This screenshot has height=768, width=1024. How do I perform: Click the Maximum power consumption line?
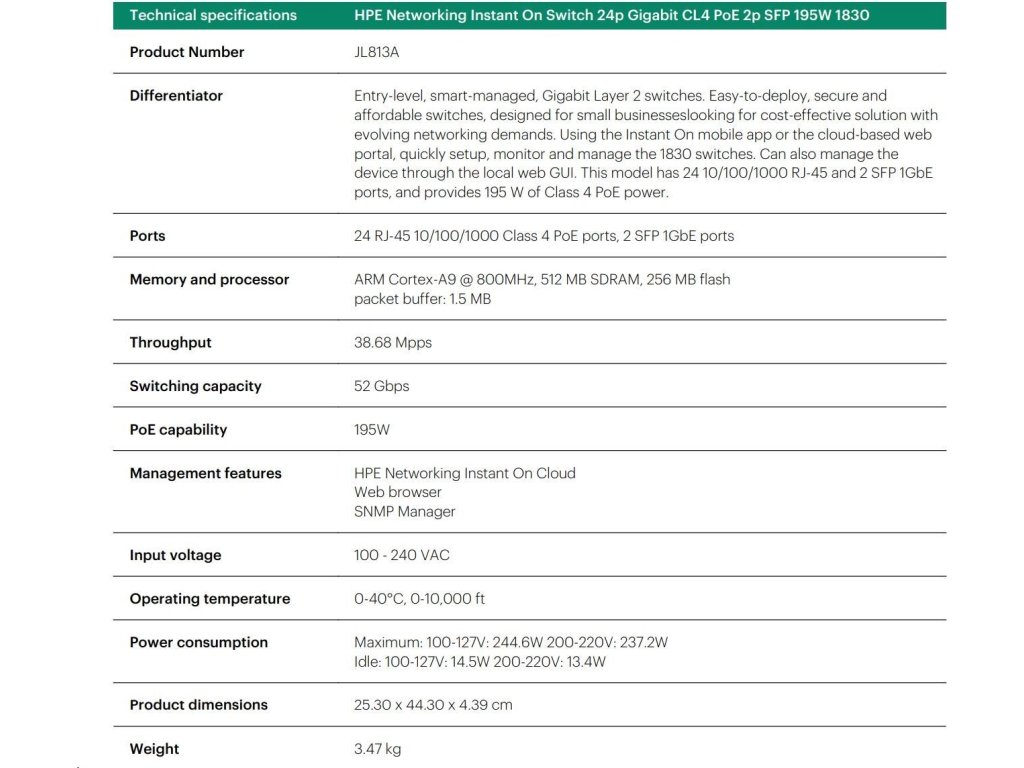(510, 642)
